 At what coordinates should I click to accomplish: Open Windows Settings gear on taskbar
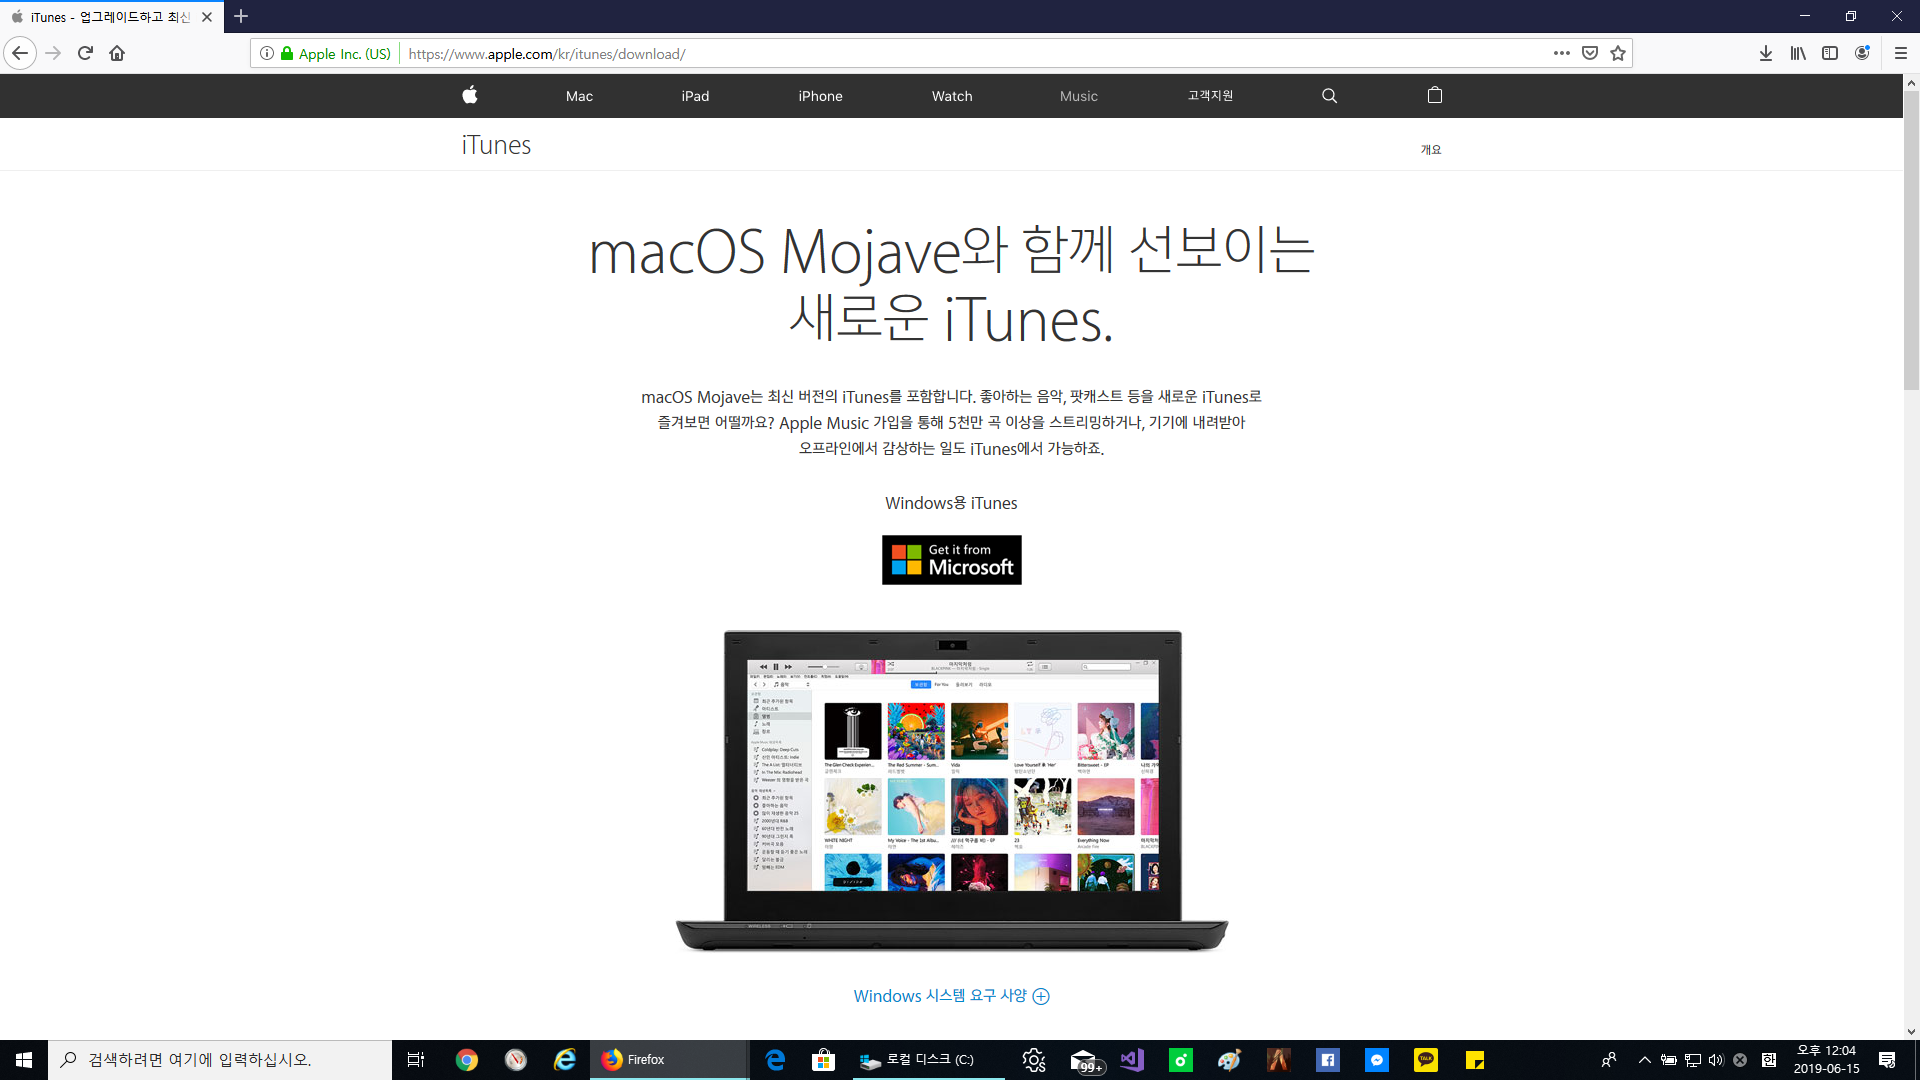tap(1034, 1060)
